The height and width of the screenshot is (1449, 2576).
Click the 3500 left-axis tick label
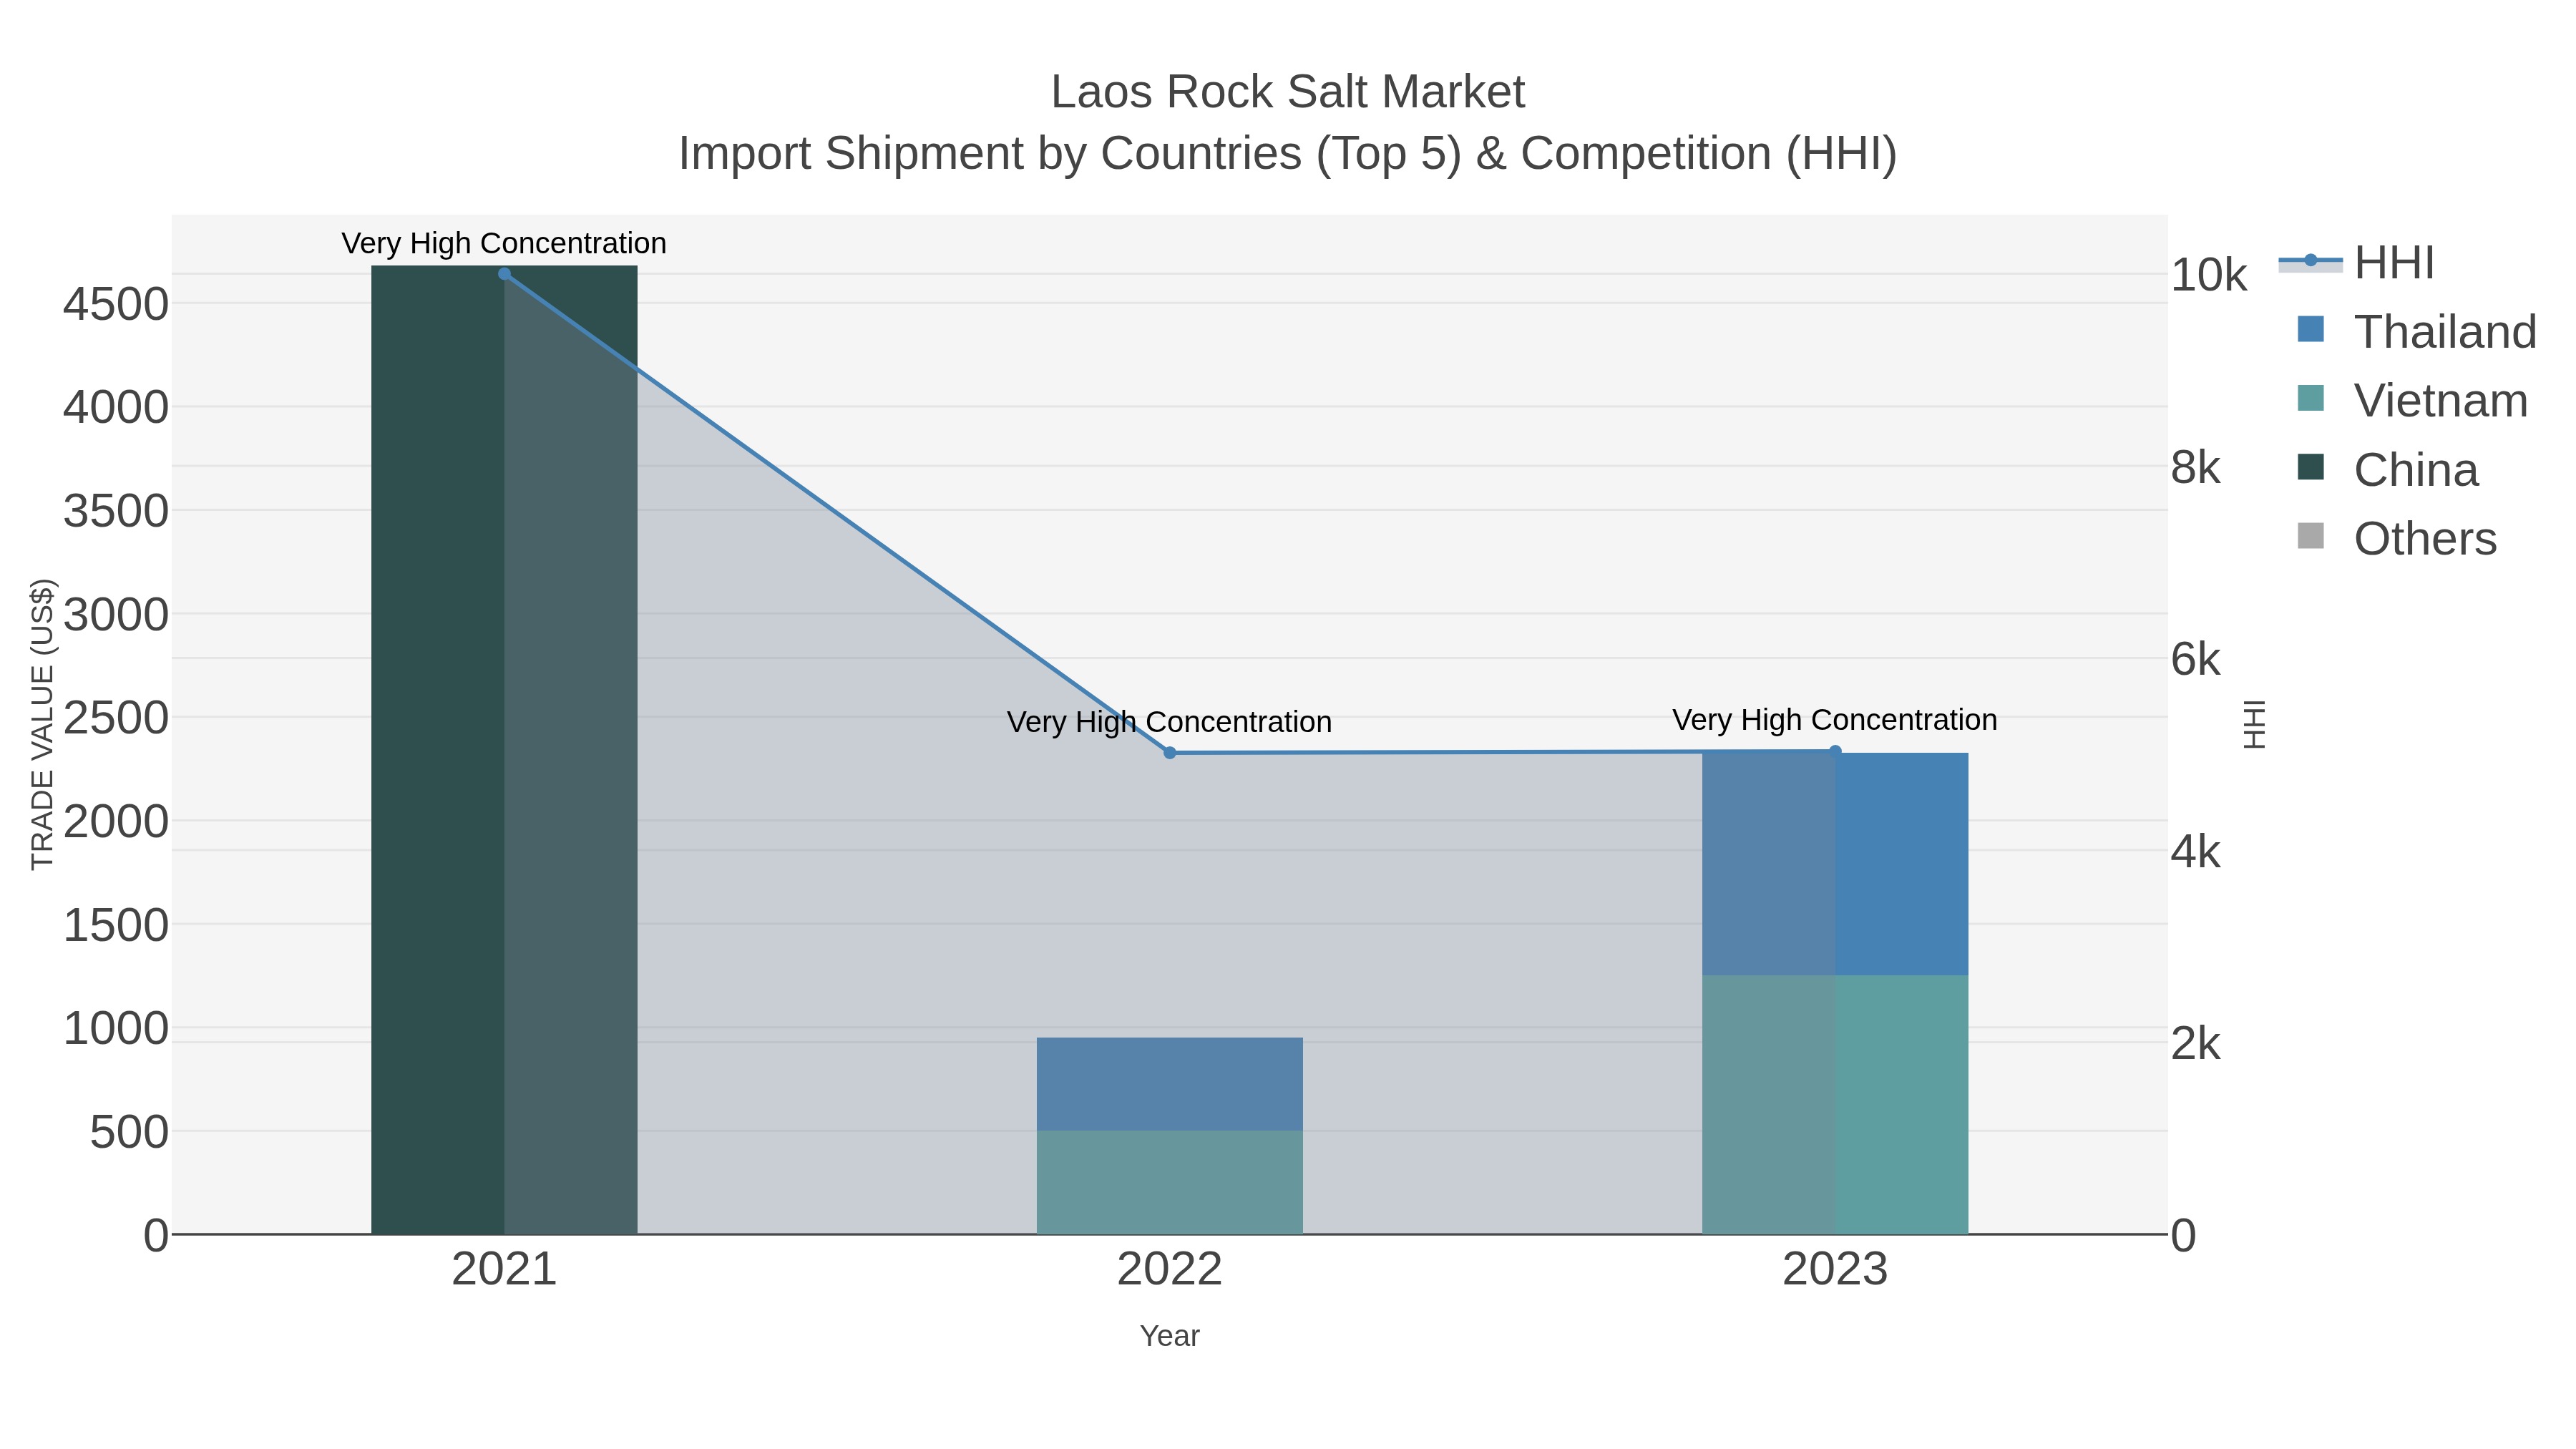[x=116, y=511]
